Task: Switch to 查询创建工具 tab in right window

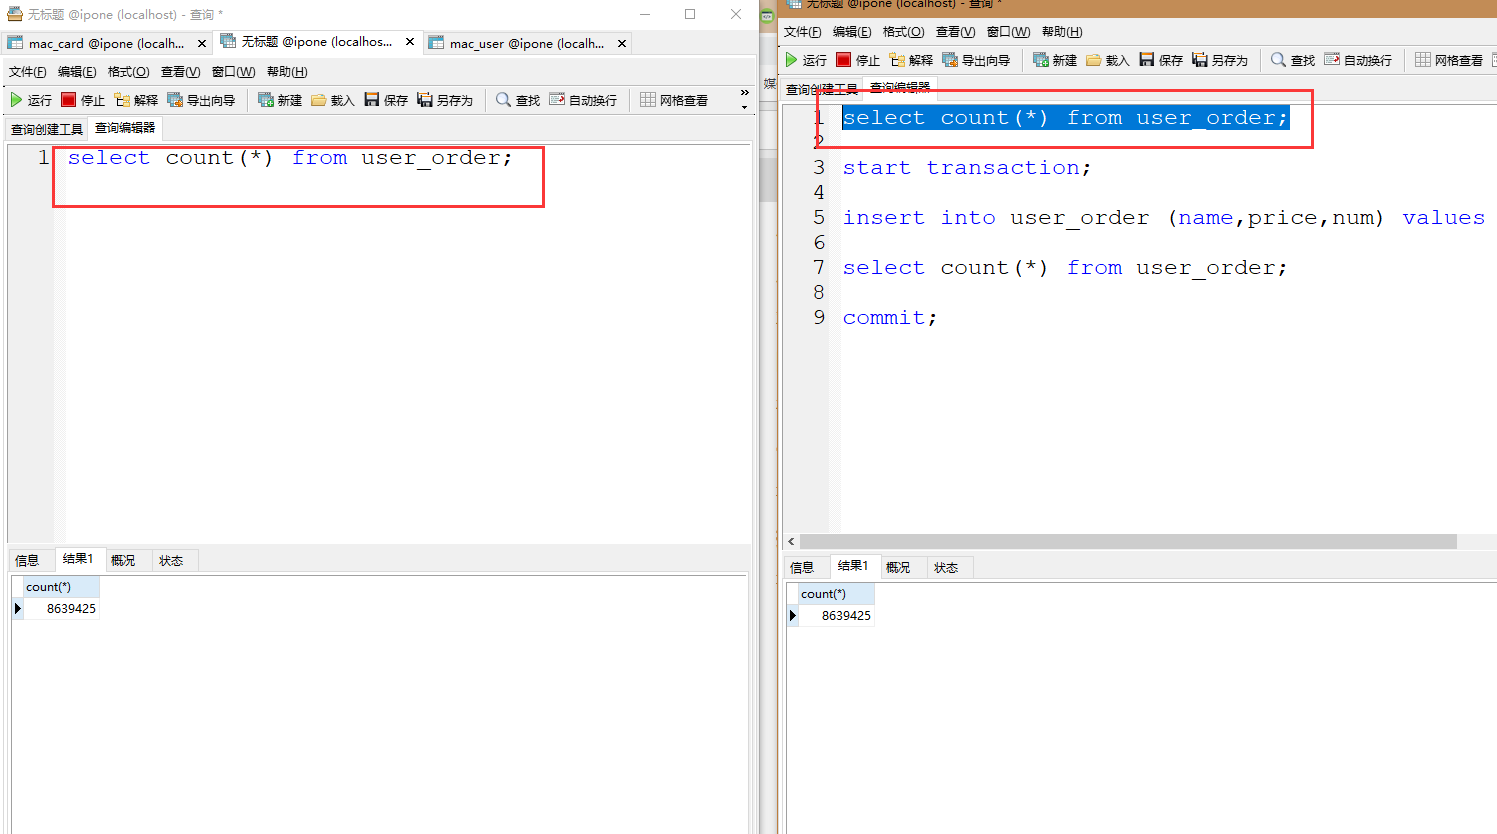Action: 822,89
